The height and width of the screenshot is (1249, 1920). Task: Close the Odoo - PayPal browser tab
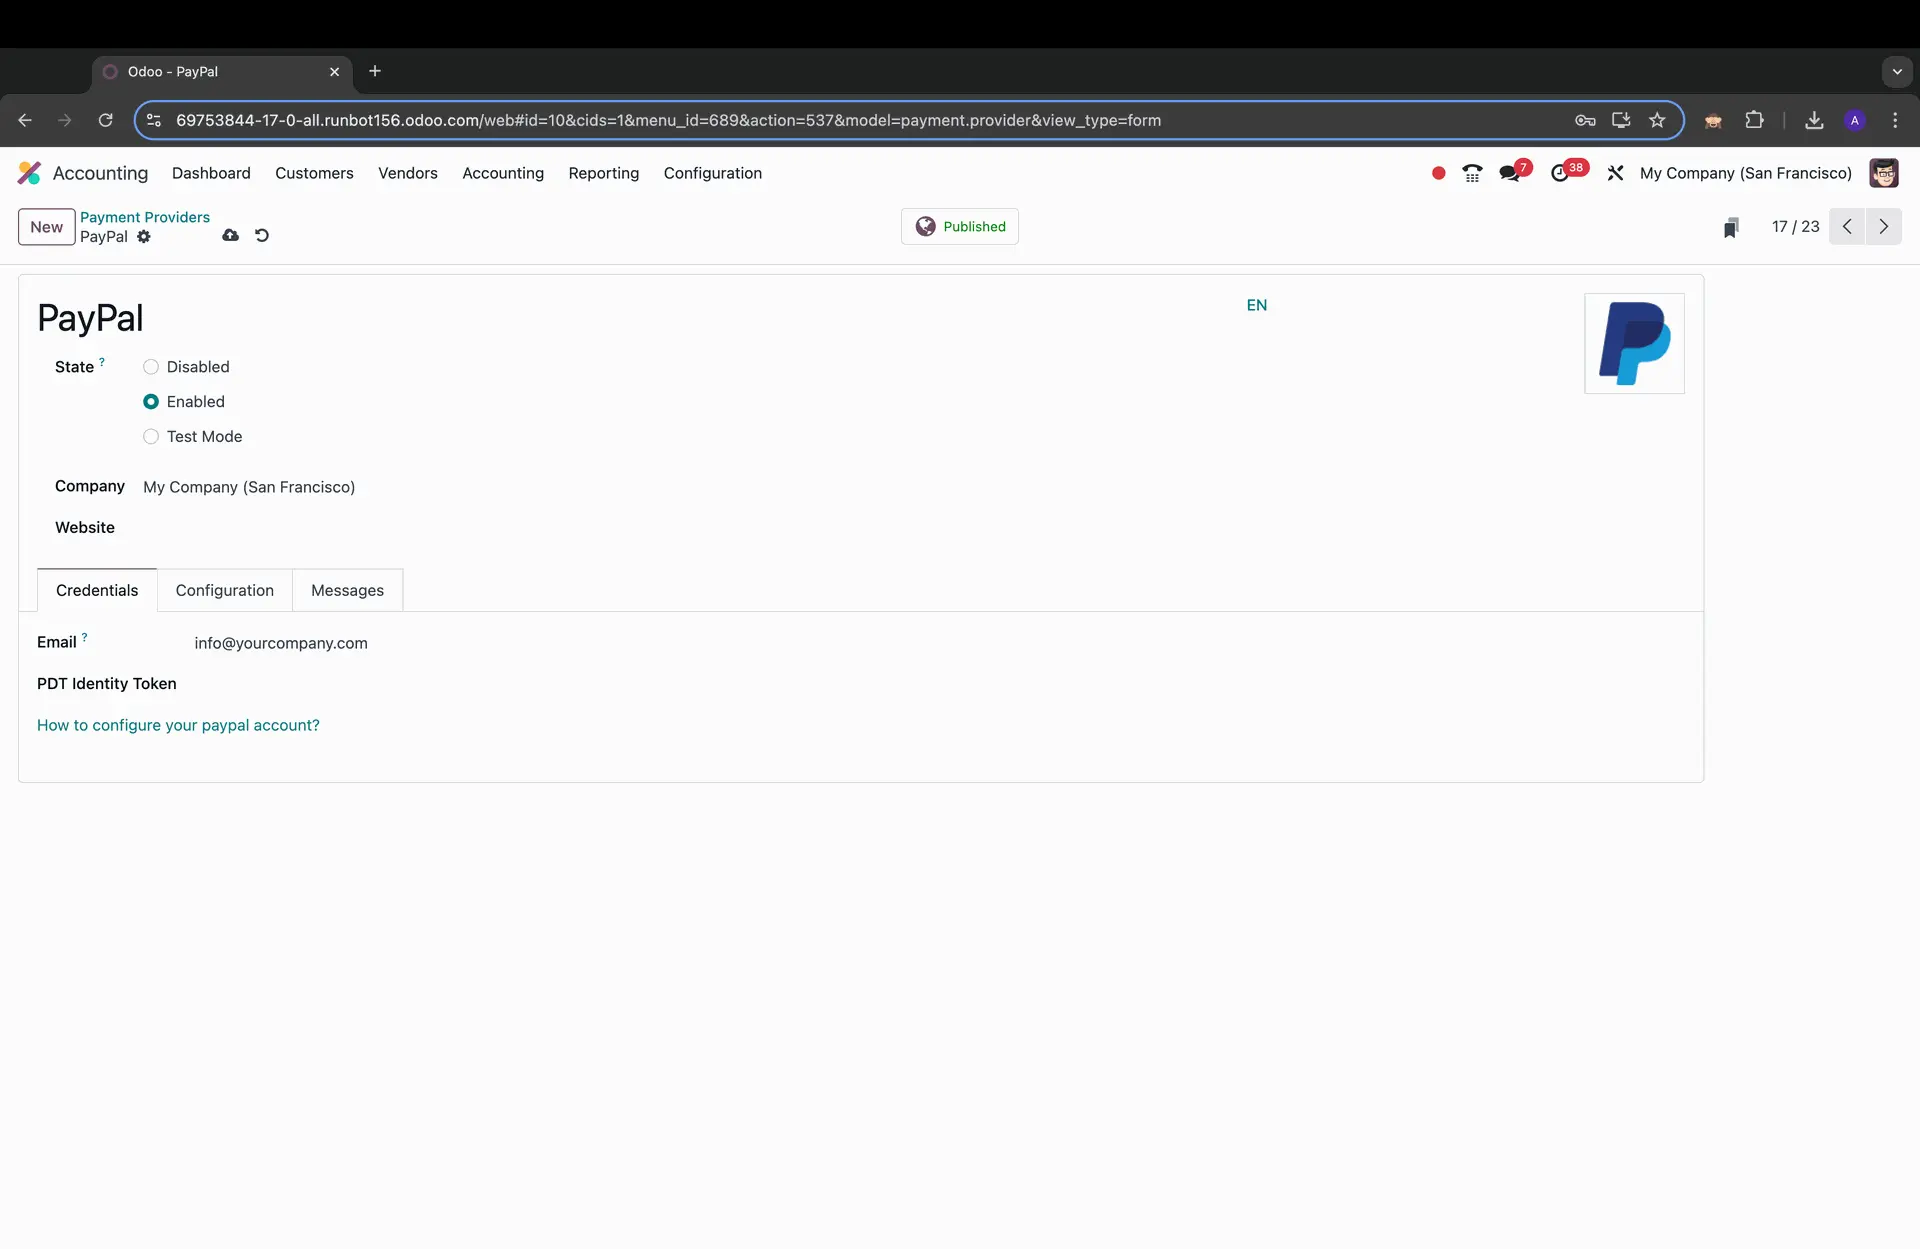coord(335,72)
